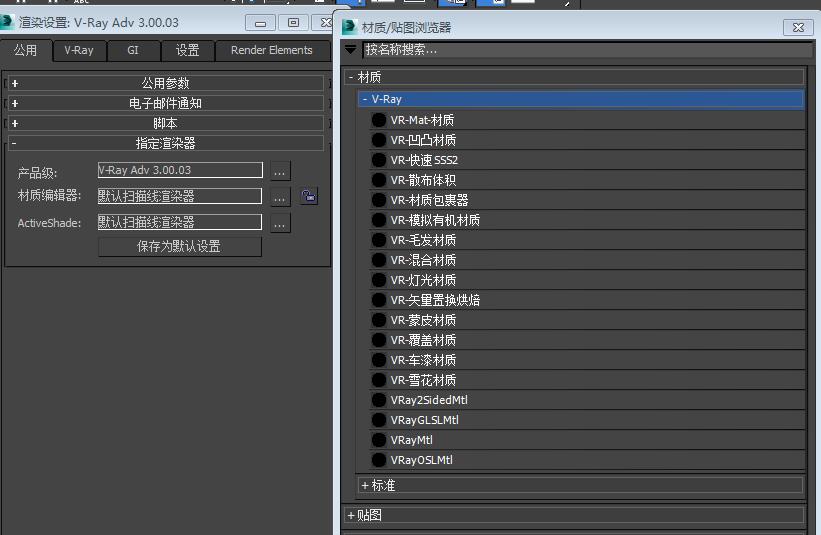821x535 pixels.
Task: Select VR-覆盖材质
Action: pos(587,340)
